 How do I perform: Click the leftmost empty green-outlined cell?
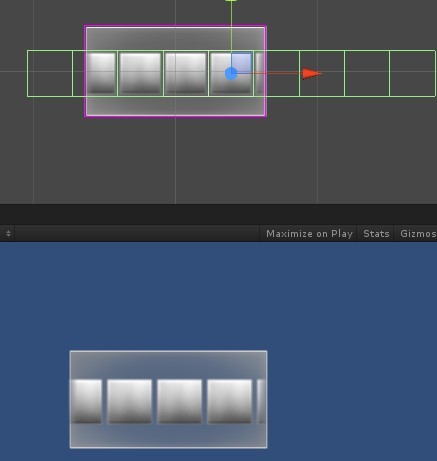[x=50, y=74]
